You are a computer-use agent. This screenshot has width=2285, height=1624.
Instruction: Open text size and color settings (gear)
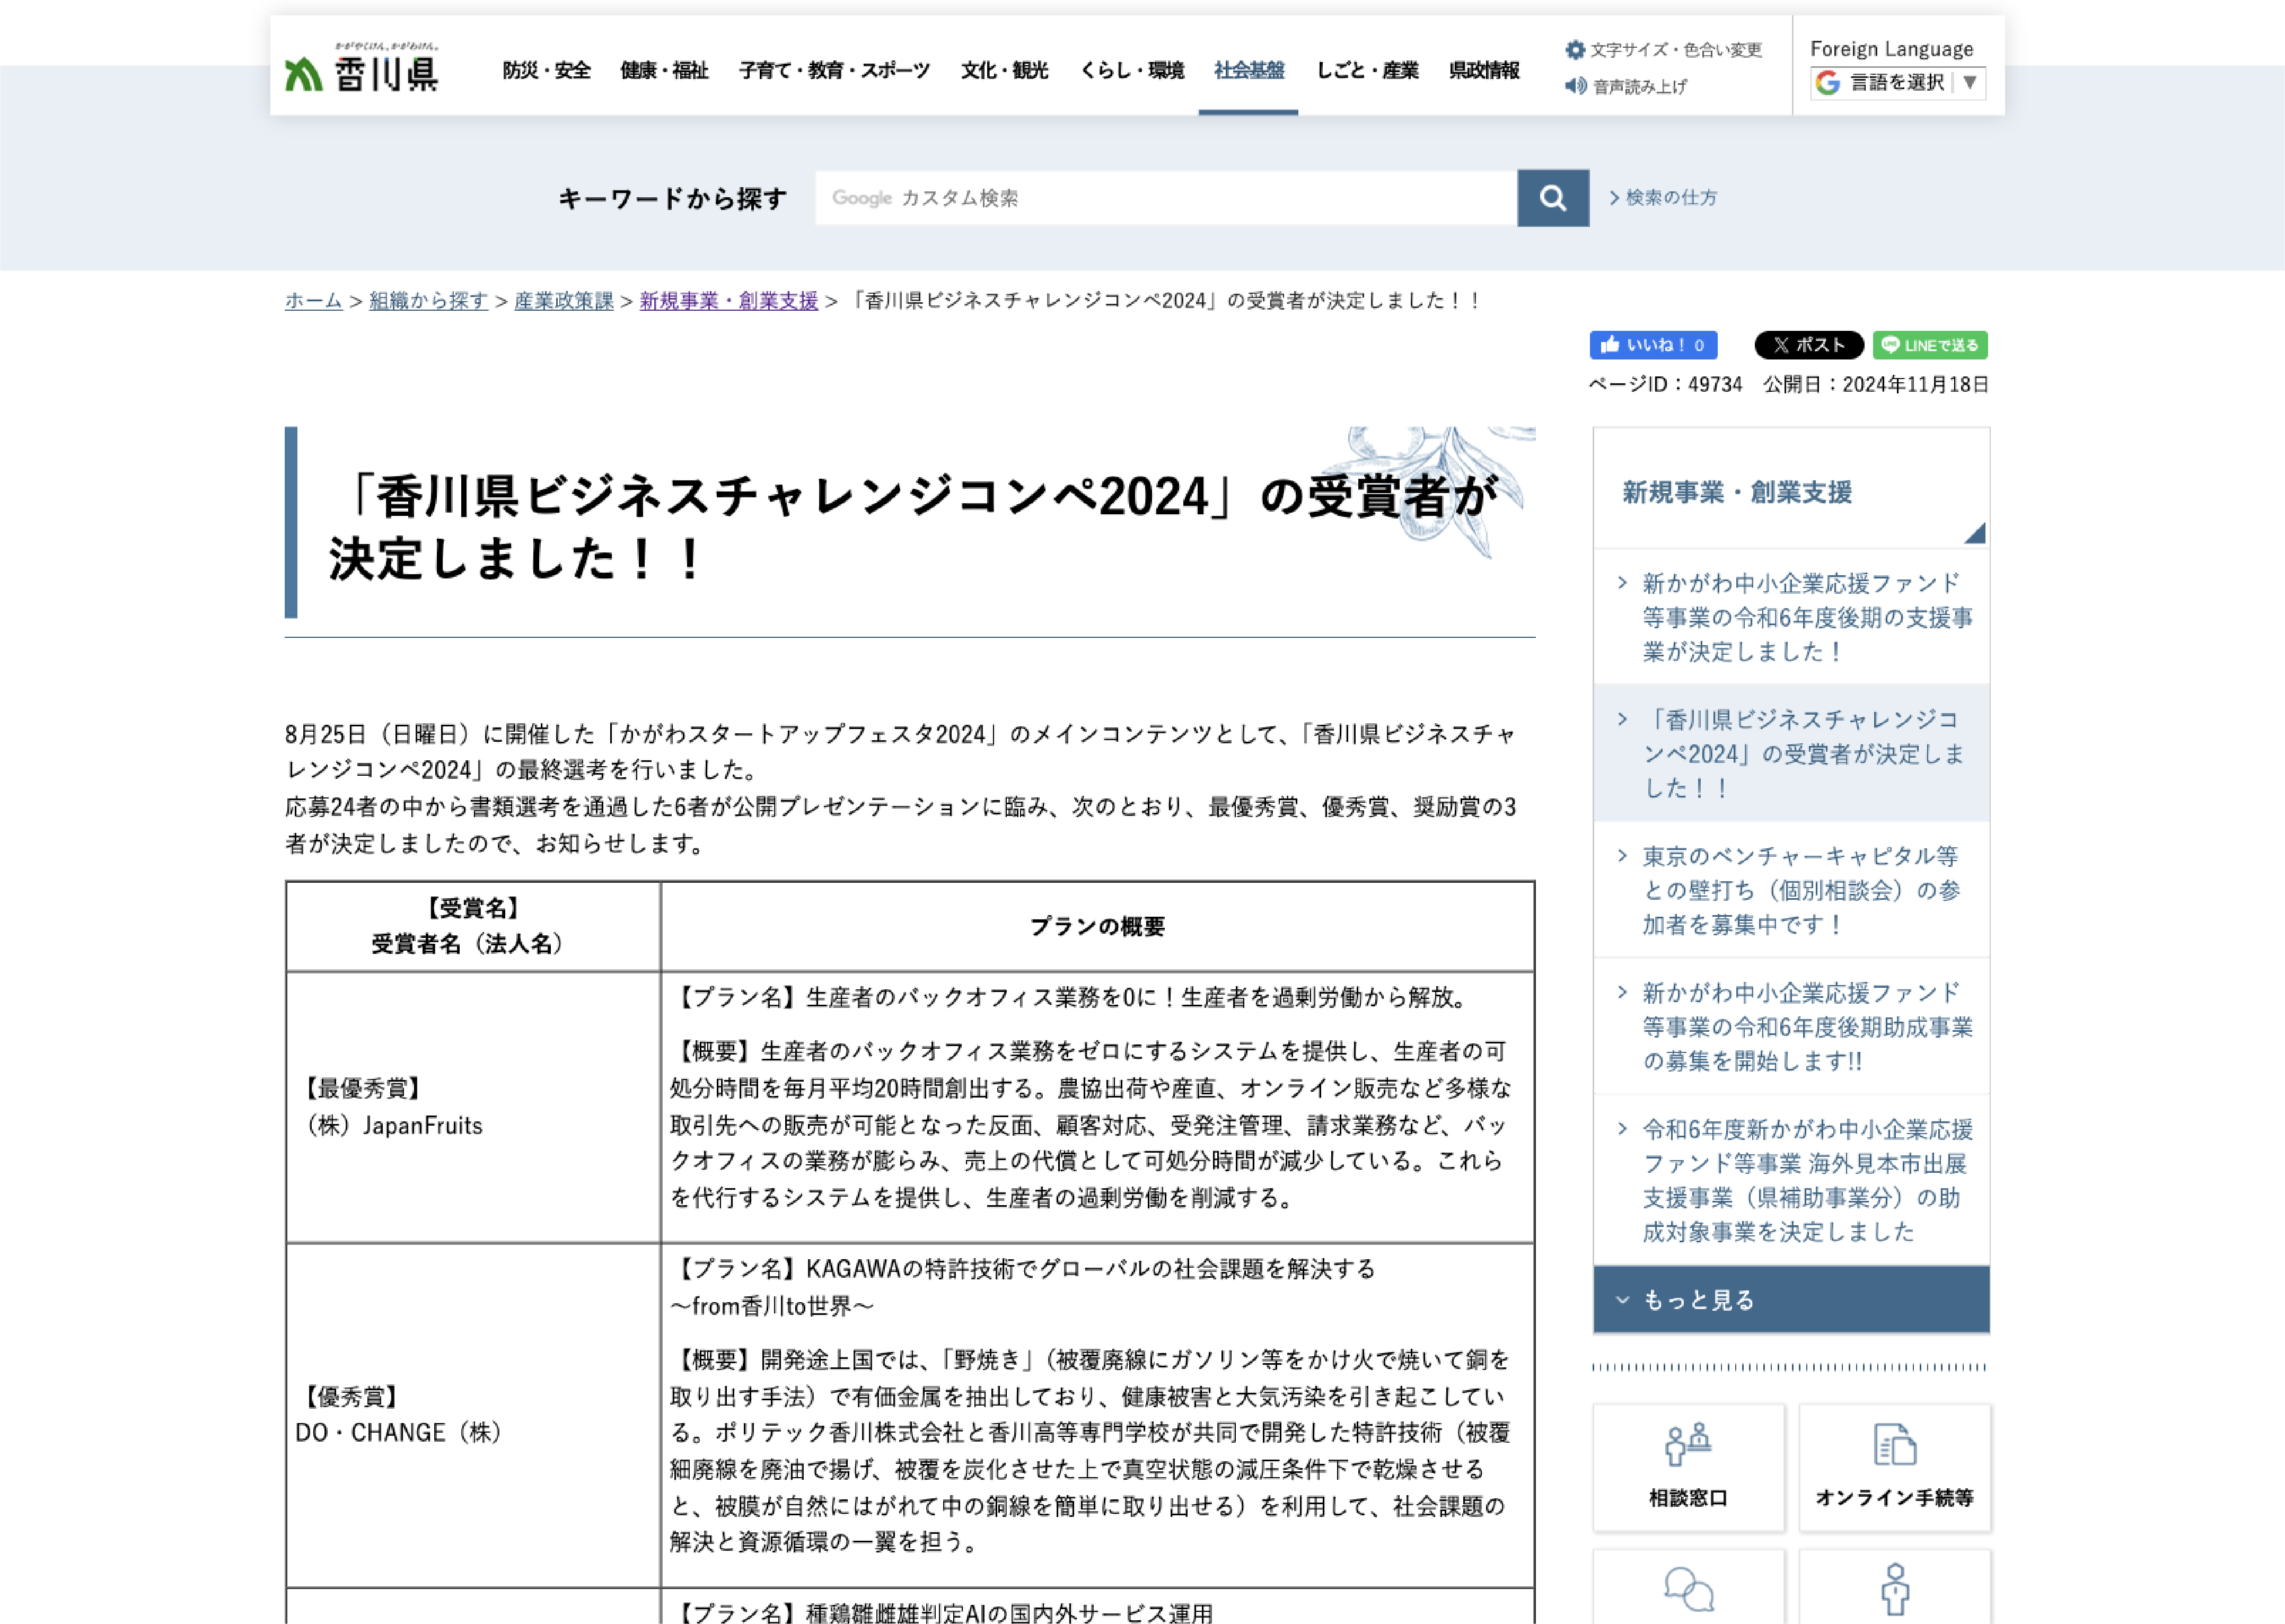click(1664, 50)
